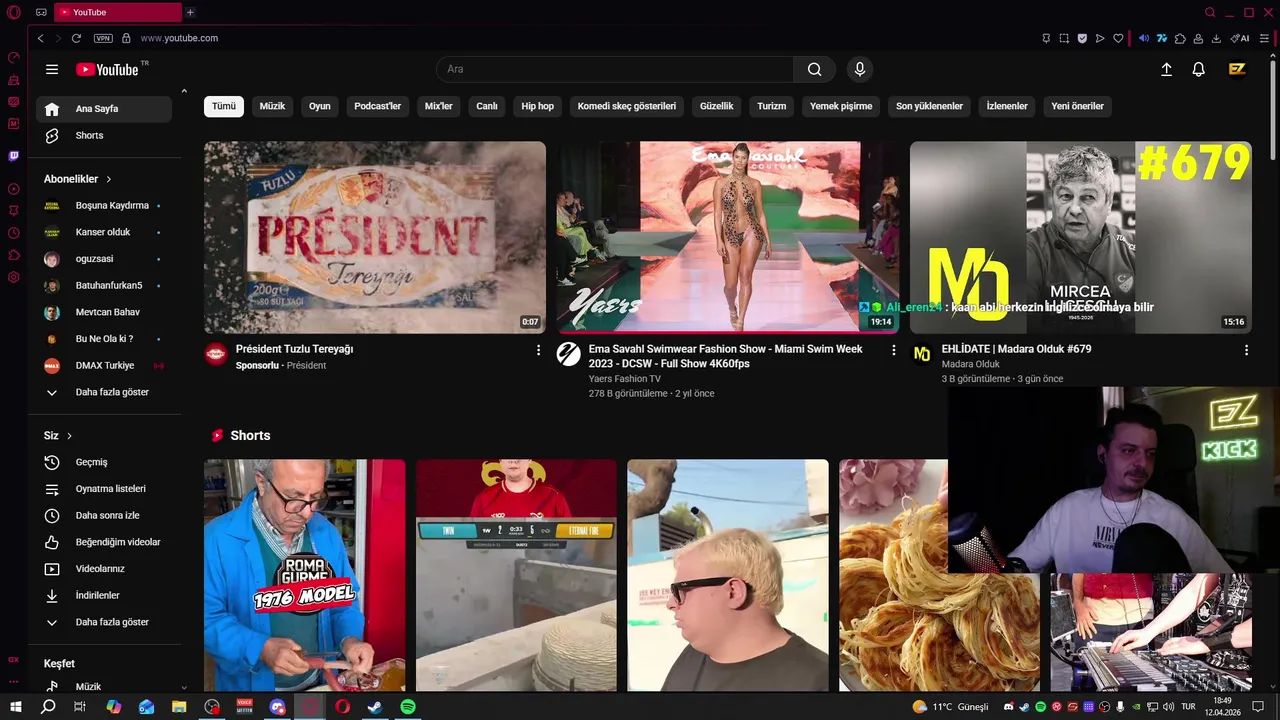Open Twitch in the Opera sidebar
The height and width of the screenshot is (720, 1280).
click(14, 156)
